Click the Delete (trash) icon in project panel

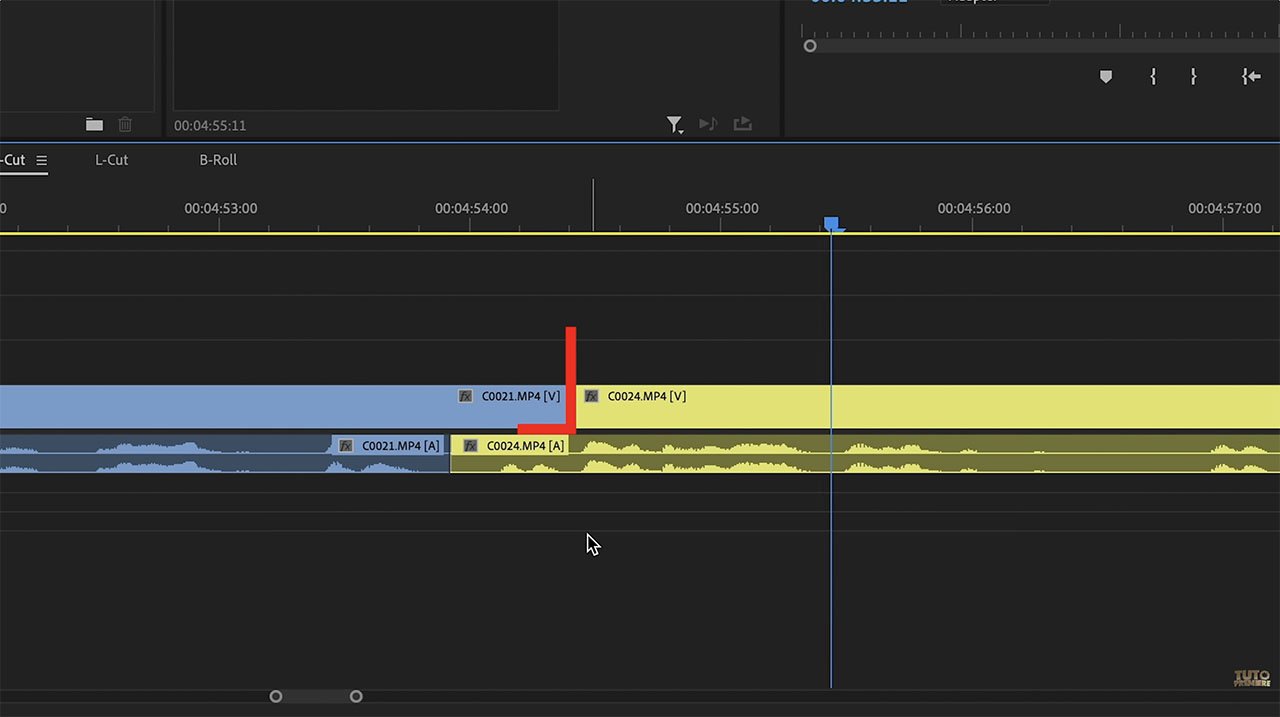coord(125,124)
